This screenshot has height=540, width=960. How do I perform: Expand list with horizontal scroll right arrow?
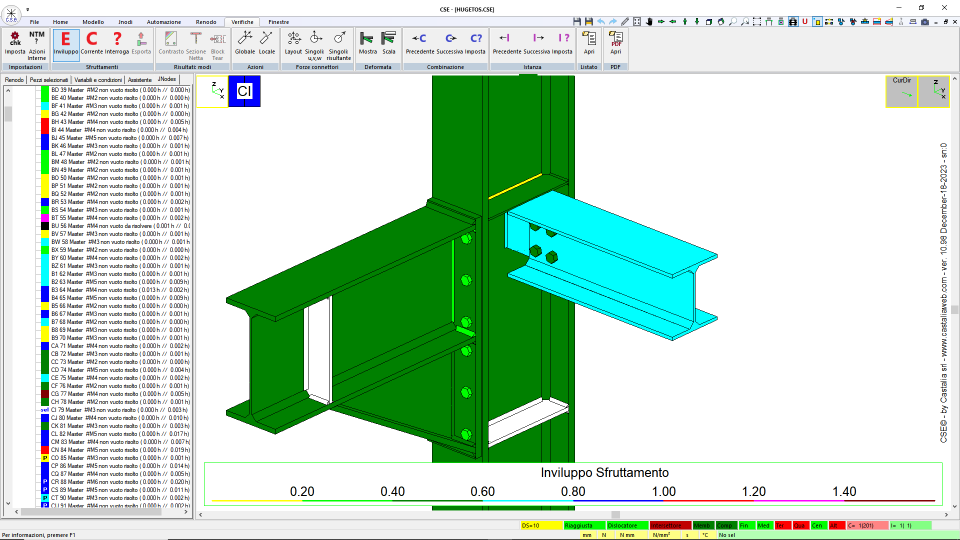(x=186, y=512)
